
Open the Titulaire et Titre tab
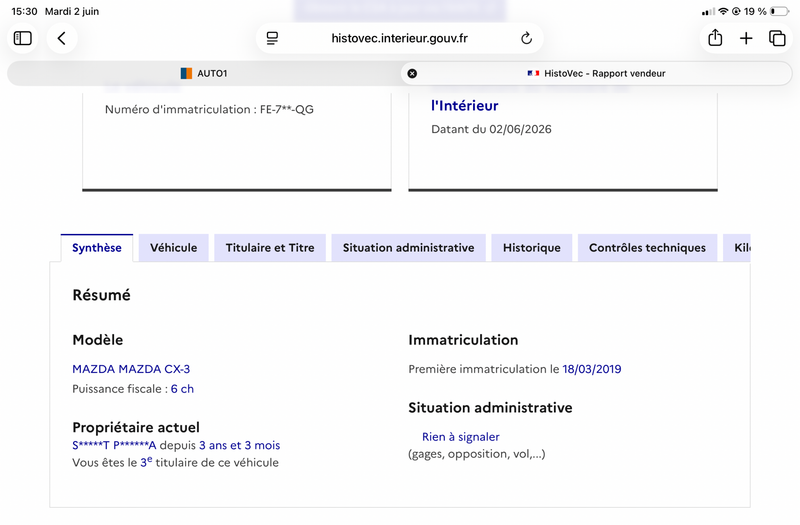[x=270, y=248]
